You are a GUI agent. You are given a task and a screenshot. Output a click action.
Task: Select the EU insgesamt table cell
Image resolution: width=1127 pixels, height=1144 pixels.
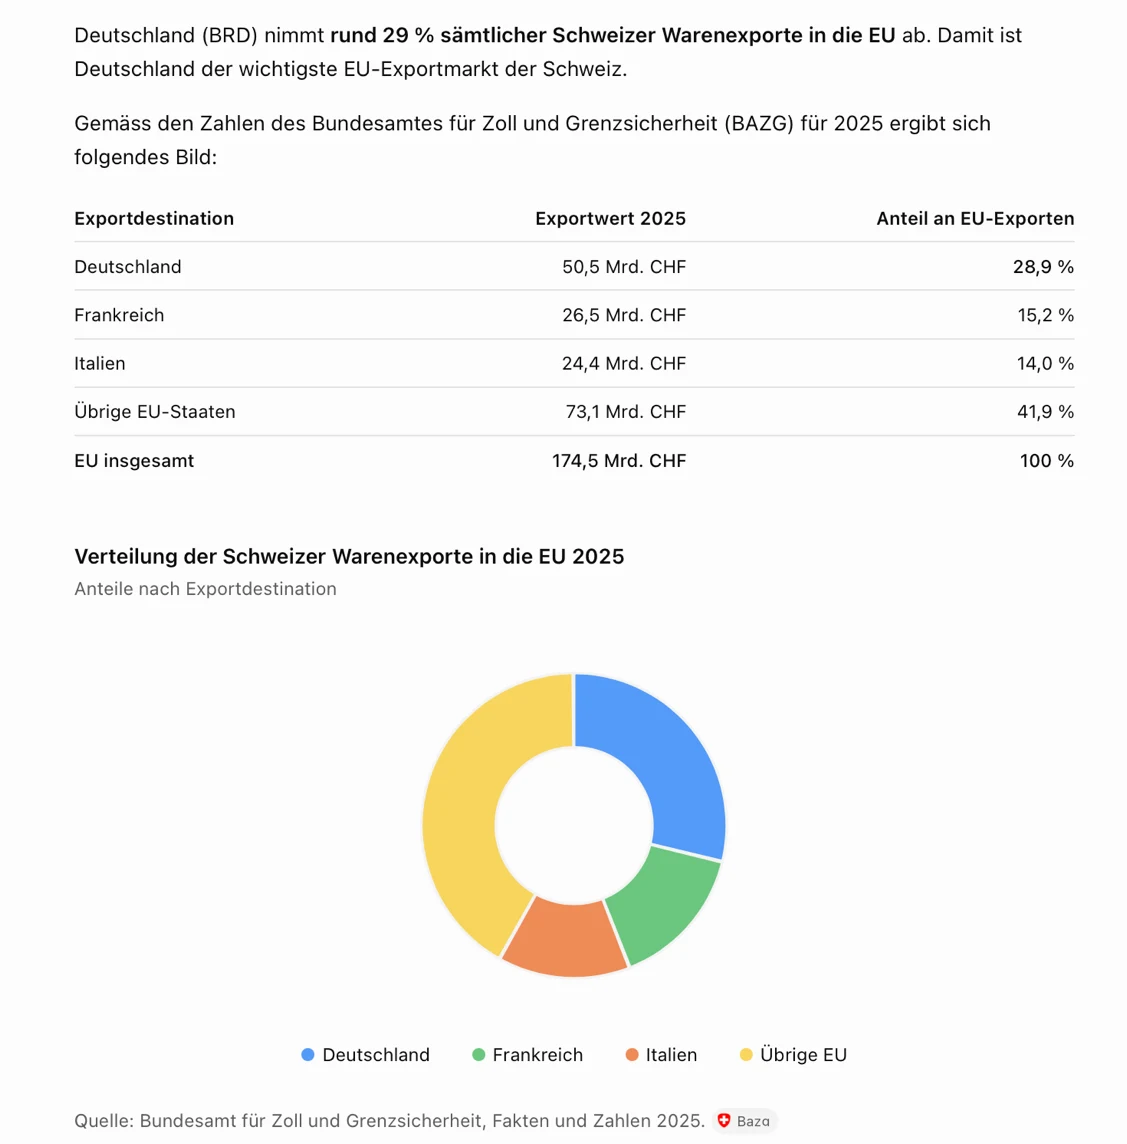point(134,461)
